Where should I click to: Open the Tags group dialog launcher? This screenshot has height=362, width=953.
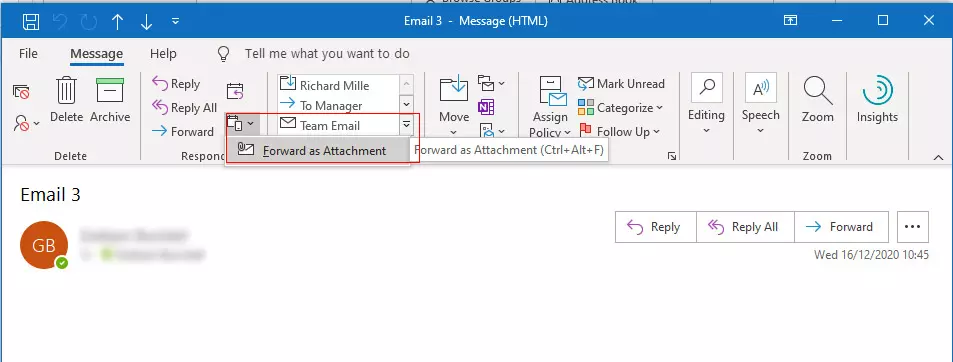[672, 156]
